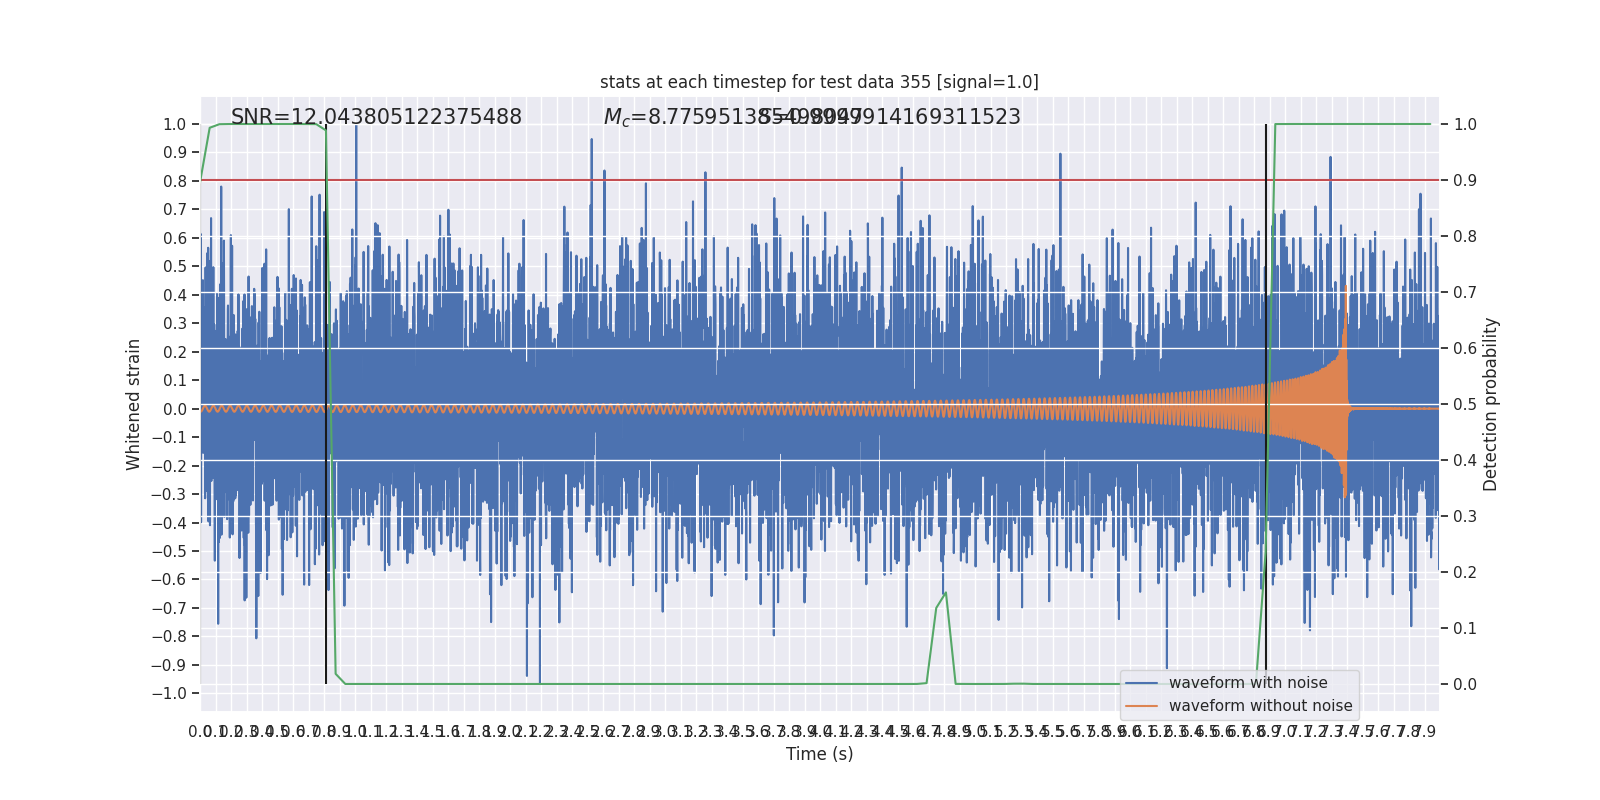Click the 'waveform with noise' legend entry

coord(1248,683)
